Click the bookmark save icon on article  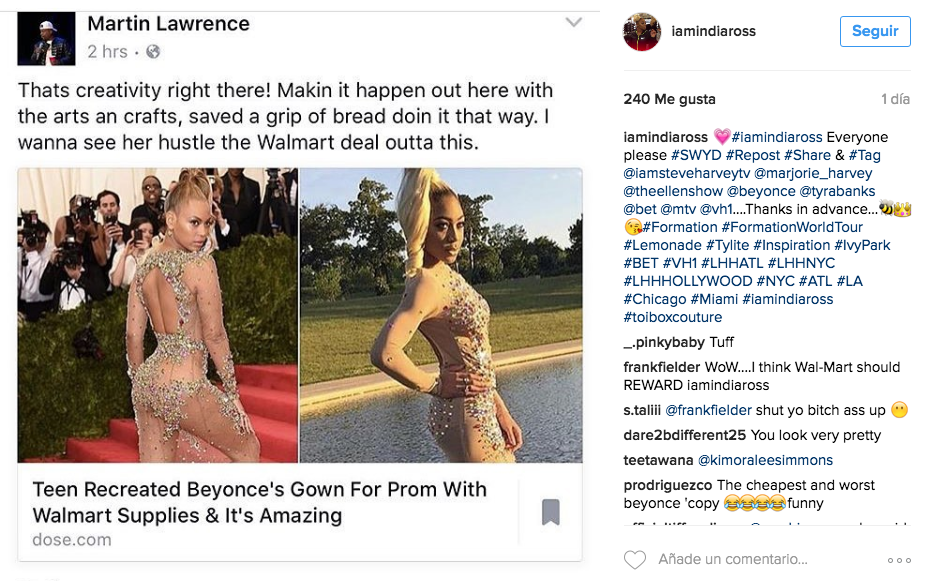[551, 513]
